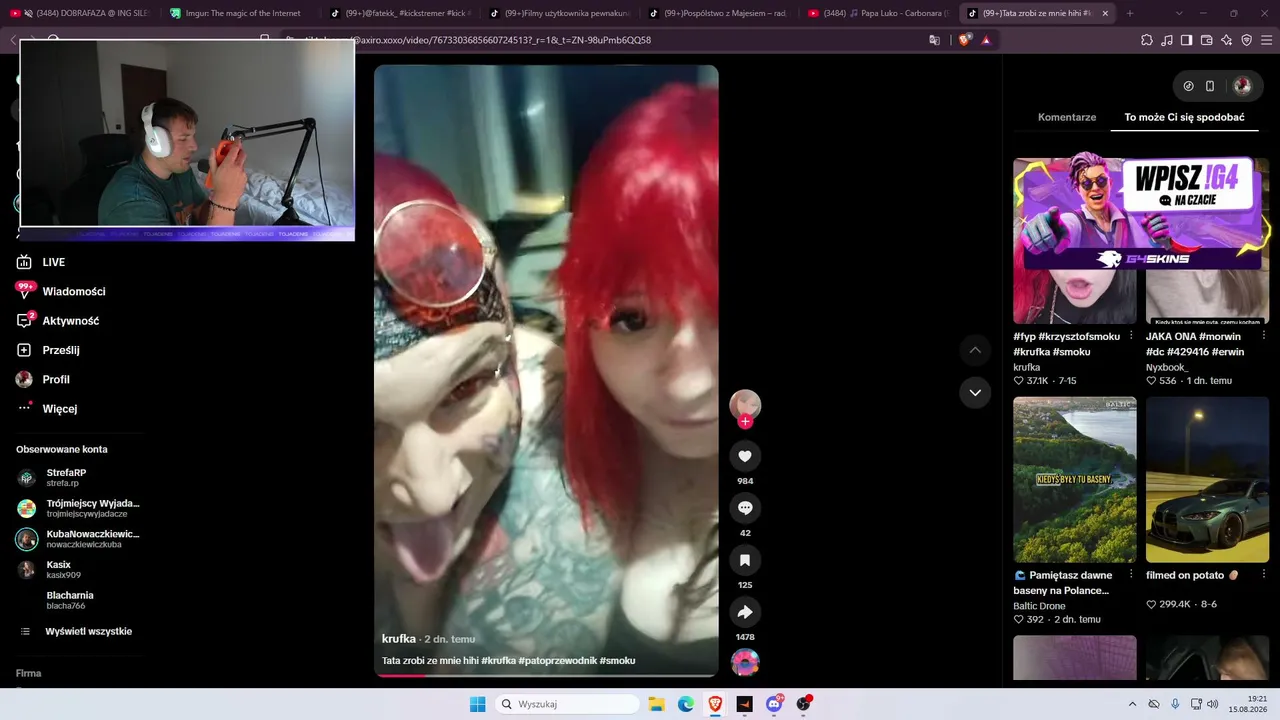Seek the video using the red progress bar

click(x=546, y=675)
